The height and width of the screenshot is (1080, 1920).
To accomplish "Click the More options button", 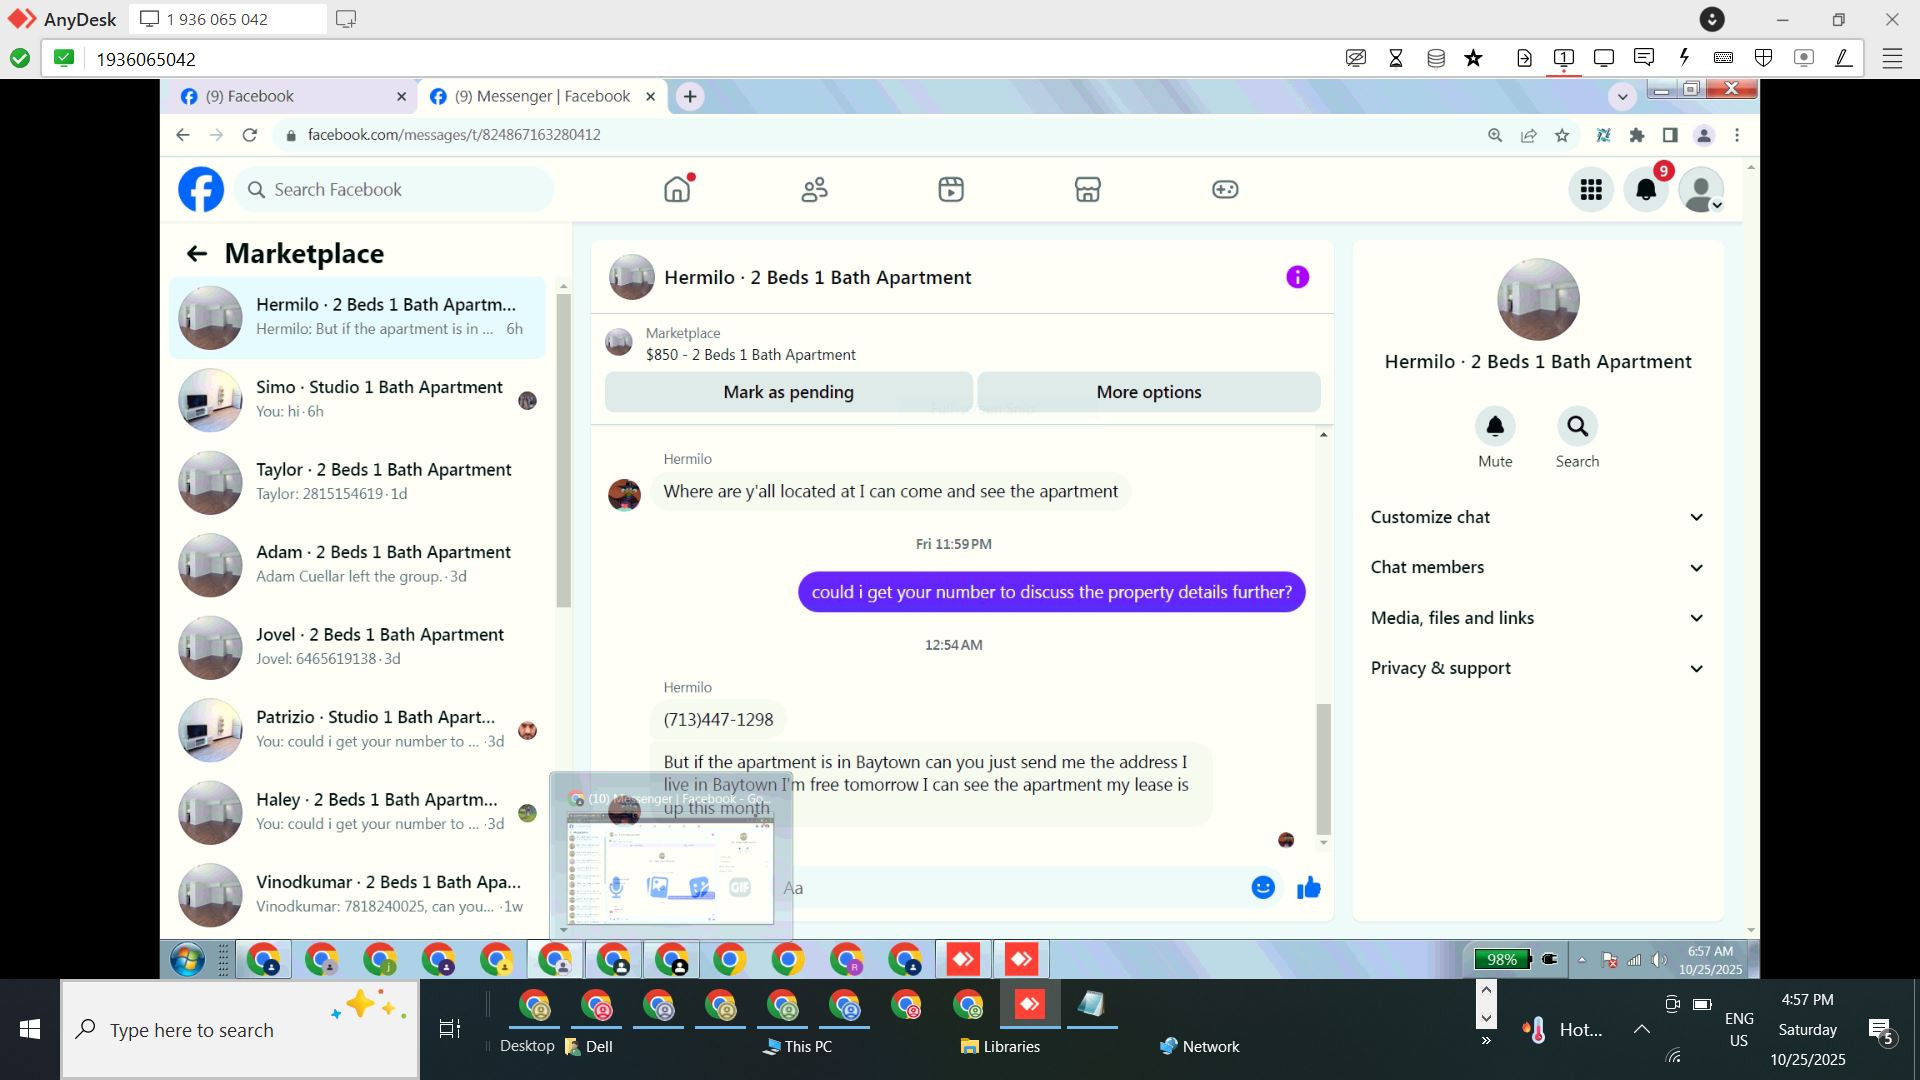I will coord(1148,392).
